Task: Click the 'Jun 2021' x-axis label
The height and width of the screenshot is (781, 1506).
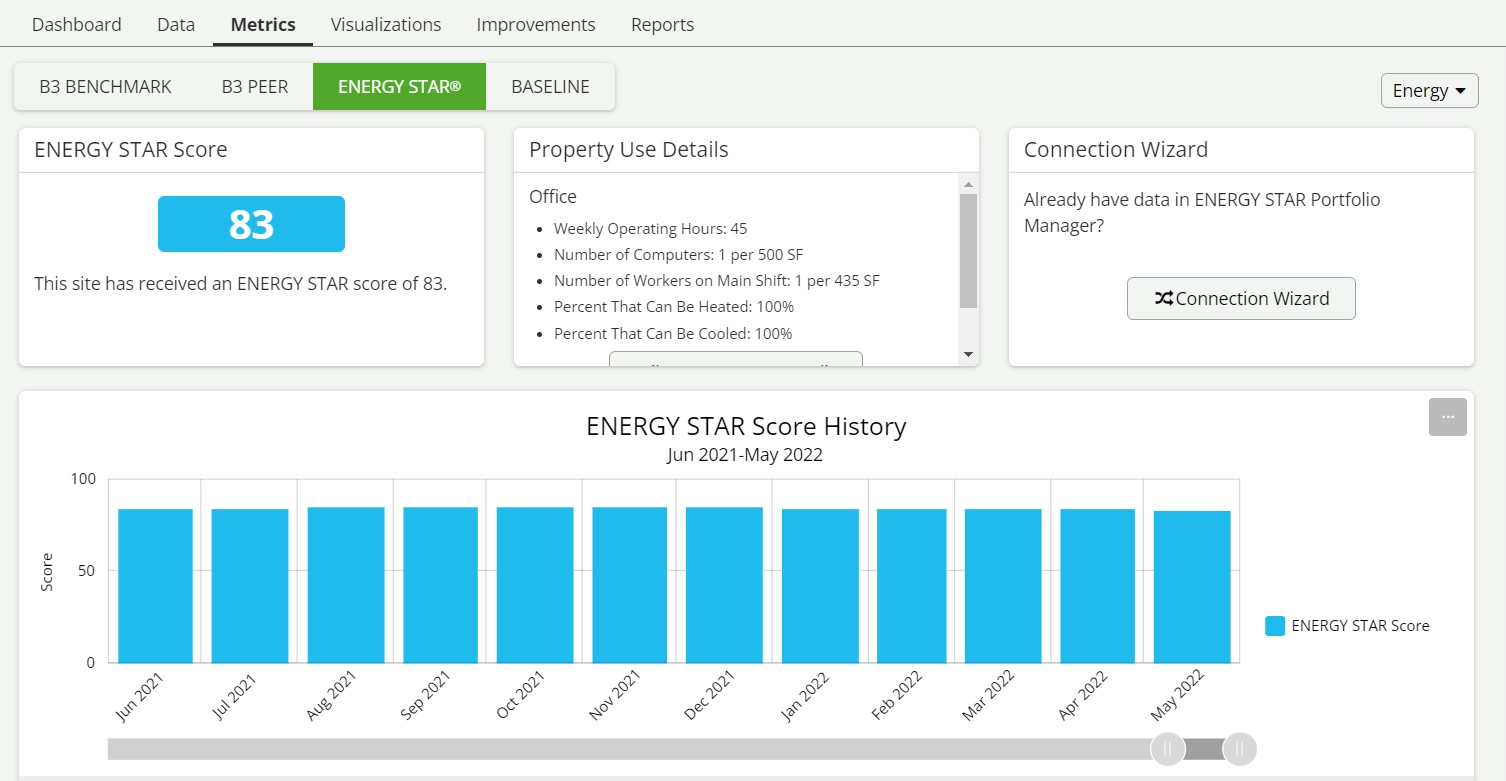Action: pos(140,696)
